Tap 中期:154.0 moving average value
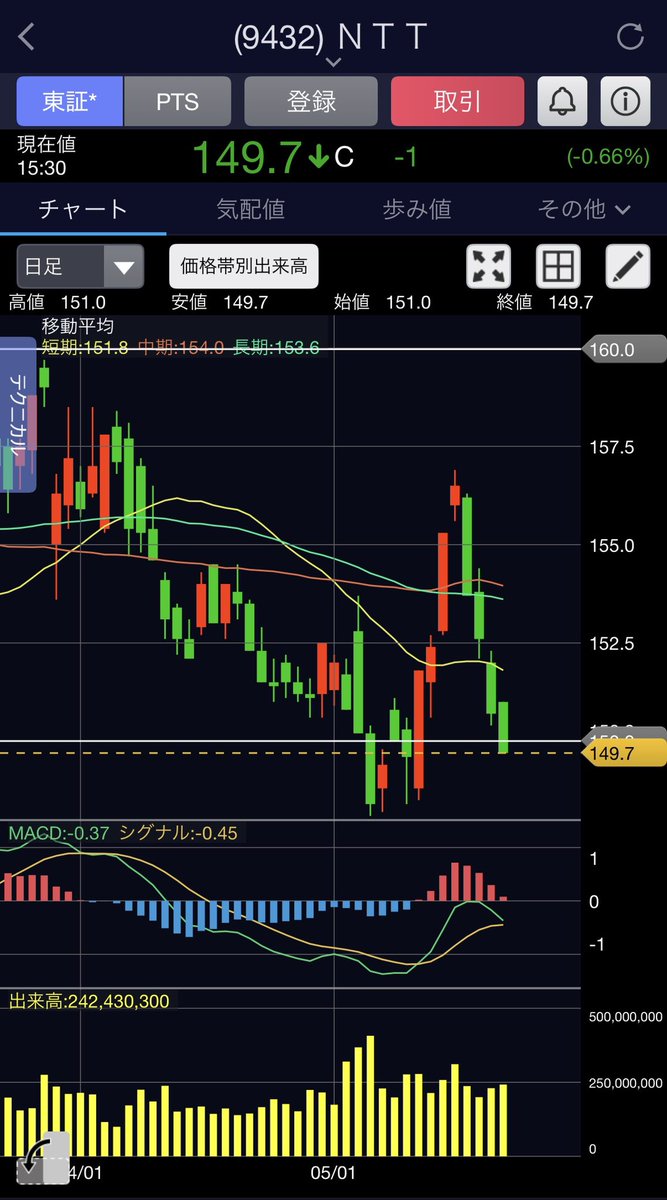Image resolution: width=667 pixels, height=1200 pixels. pos(182,347)
